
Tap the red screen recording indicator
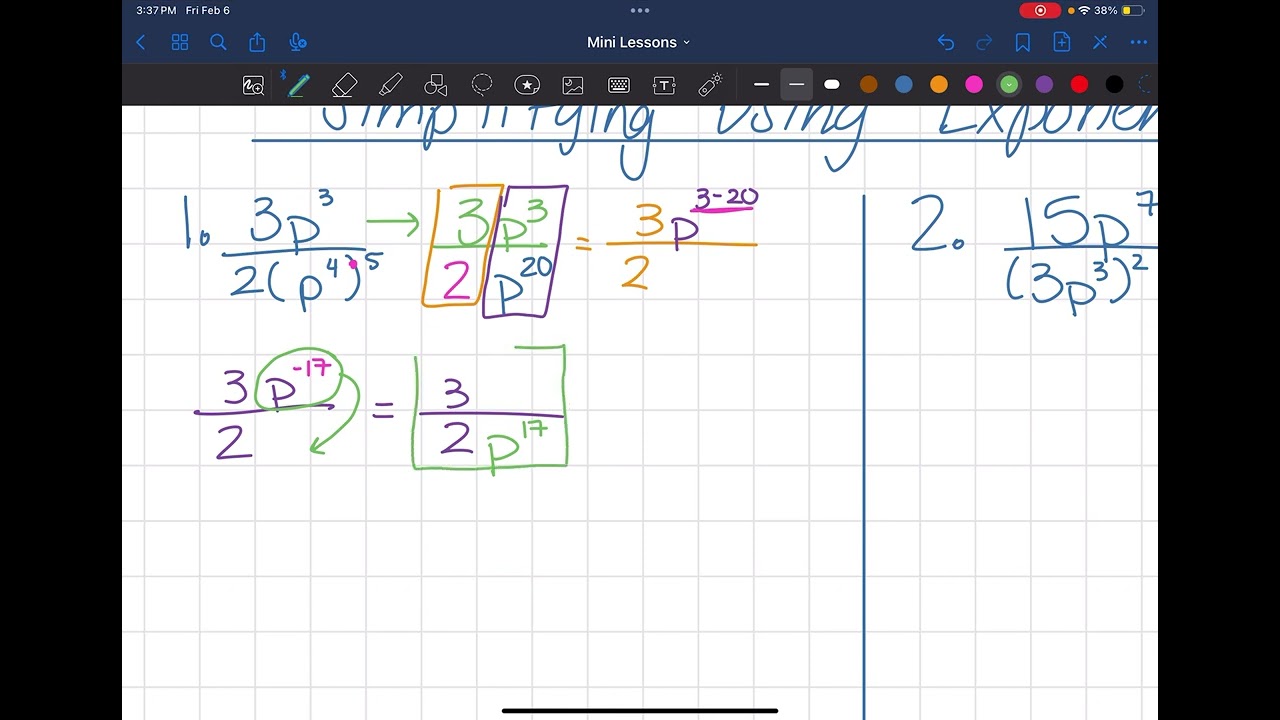1040,10
